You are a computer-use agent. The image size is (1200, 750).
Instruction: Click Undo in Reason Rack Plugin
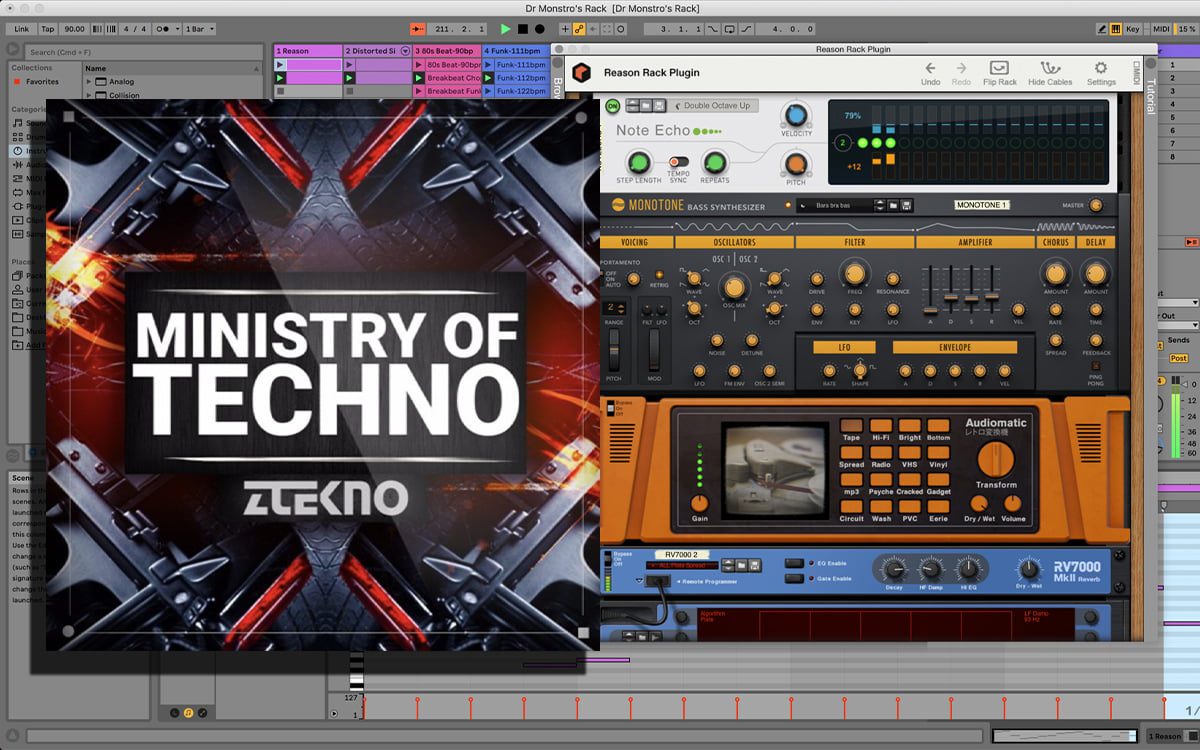coord(930,73)
